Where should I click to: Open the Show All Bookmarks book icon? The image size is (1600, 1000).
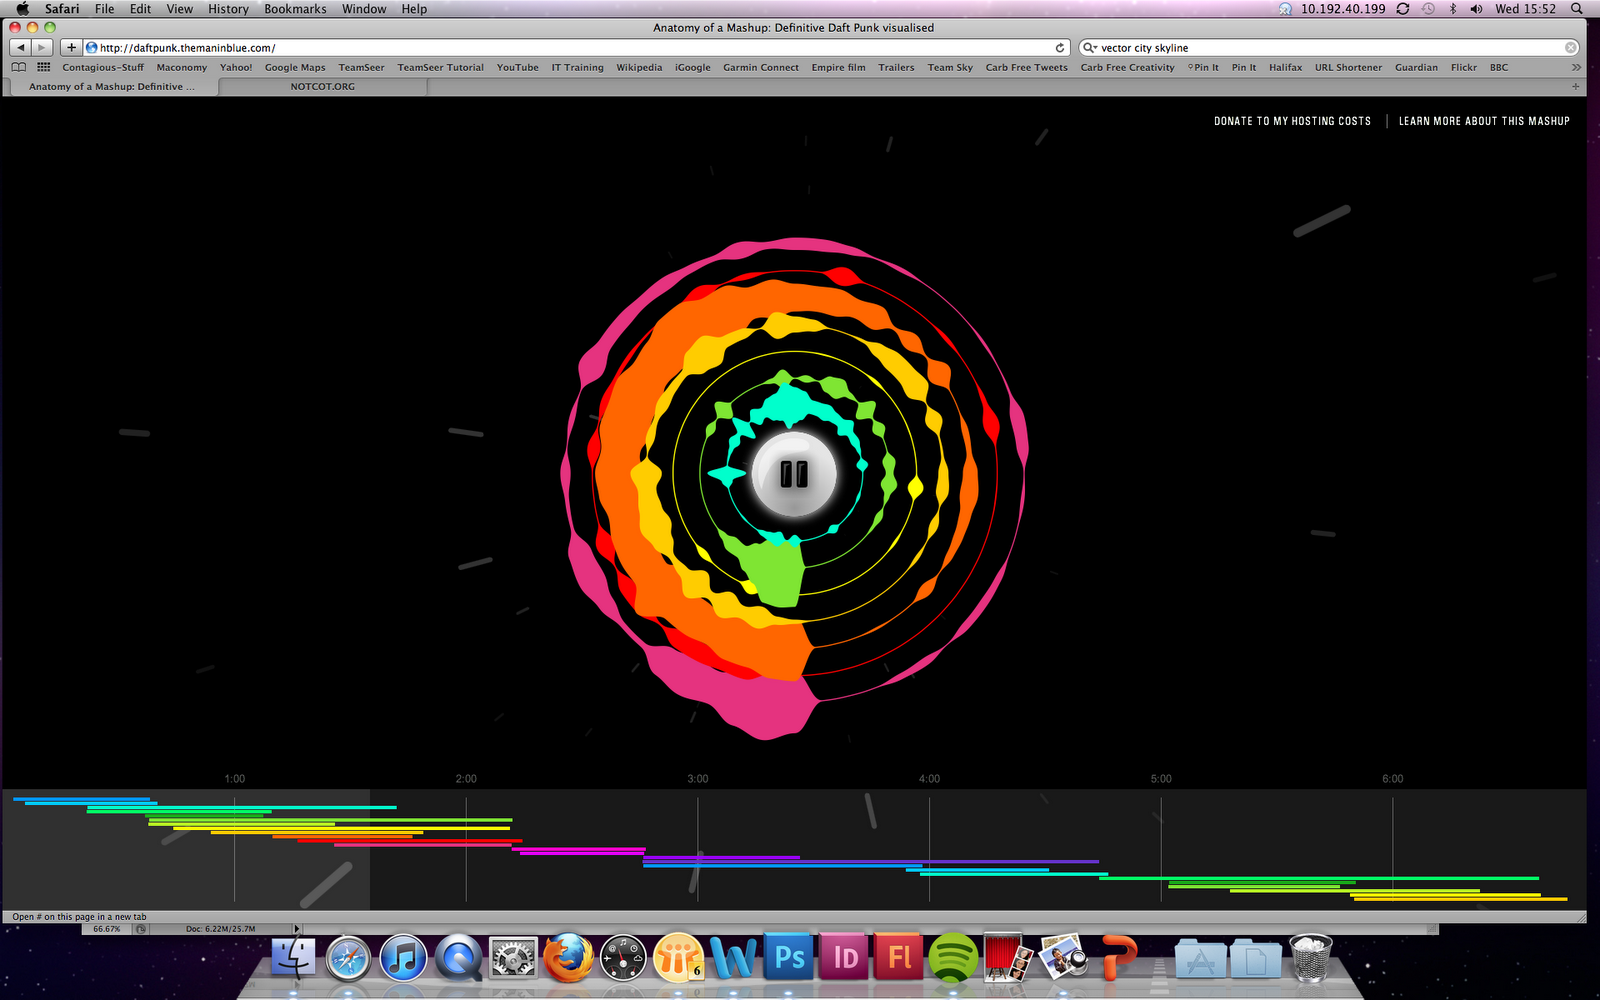19,67
